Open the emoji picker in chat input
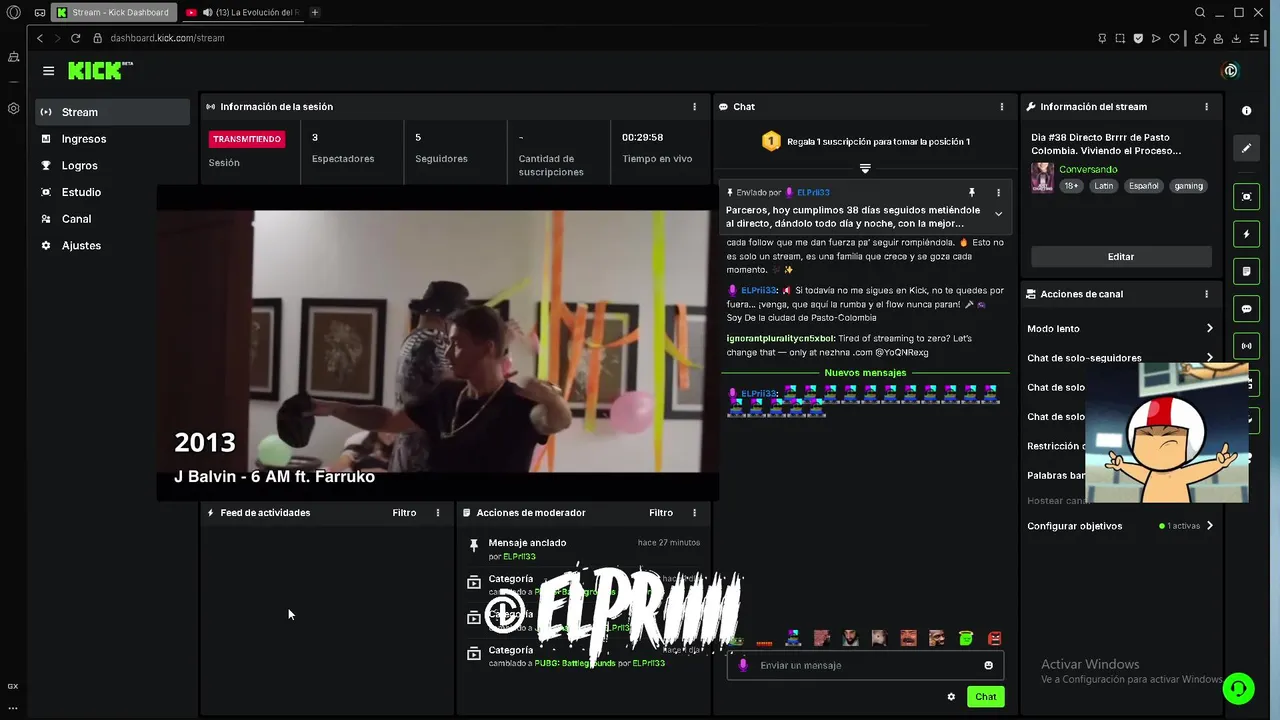The height and width of the screenshot is (720, 1280). point(989,665)
